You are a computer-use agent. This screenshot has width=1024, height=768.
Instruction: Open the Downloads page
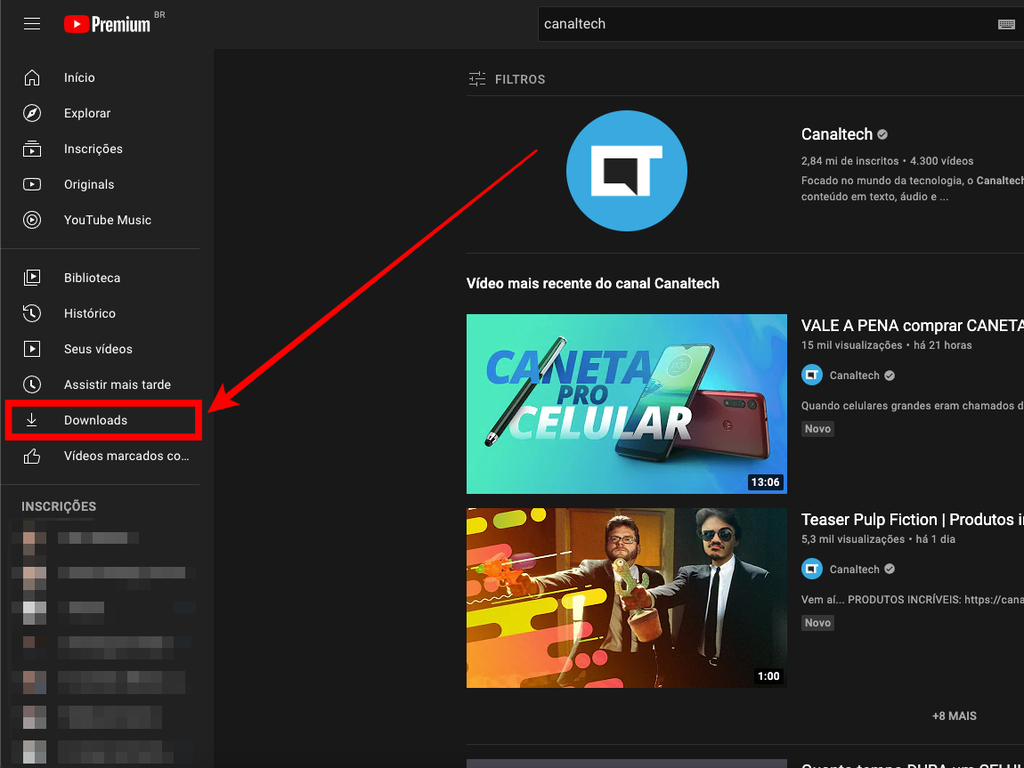[x=95, y=420]
